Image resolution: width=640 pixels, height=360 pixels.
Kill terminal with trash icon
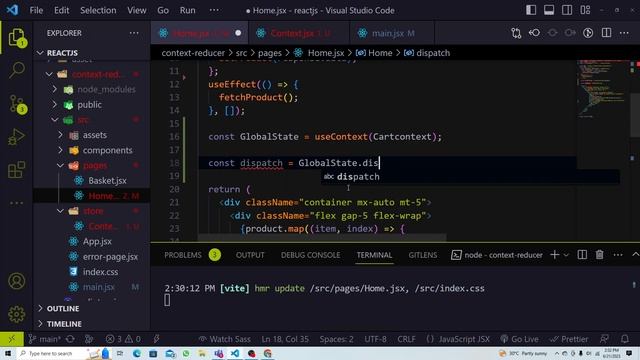point(599,255)
